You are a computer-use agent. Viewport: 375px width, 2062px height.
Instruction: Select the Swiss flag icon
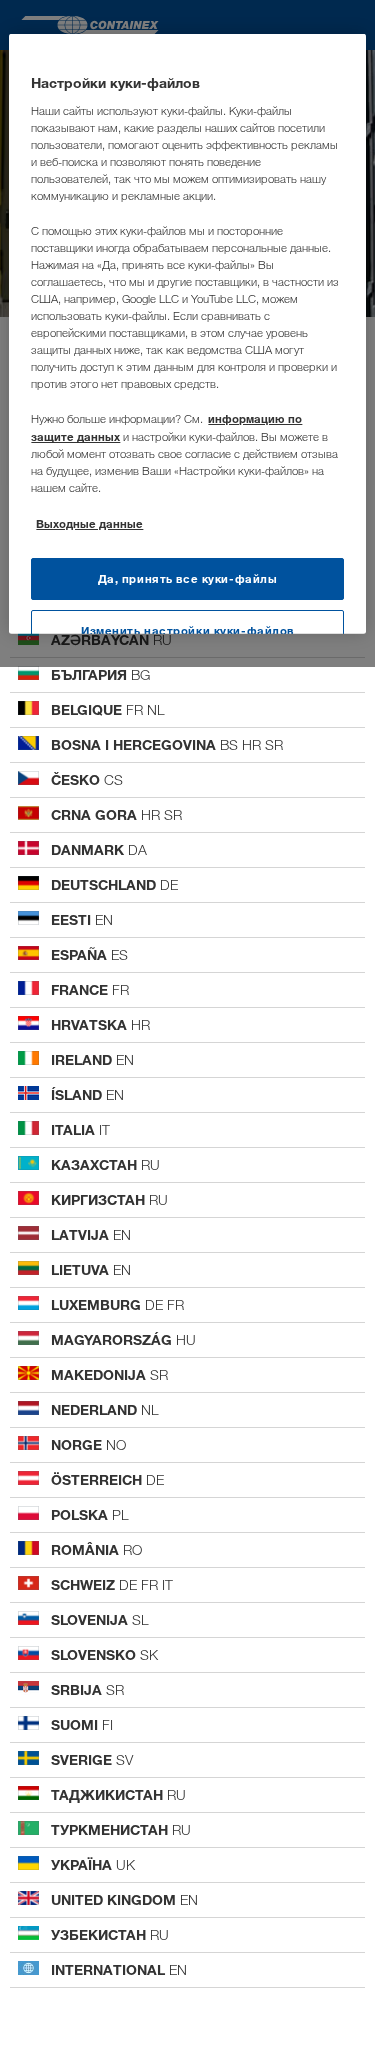28,1583
